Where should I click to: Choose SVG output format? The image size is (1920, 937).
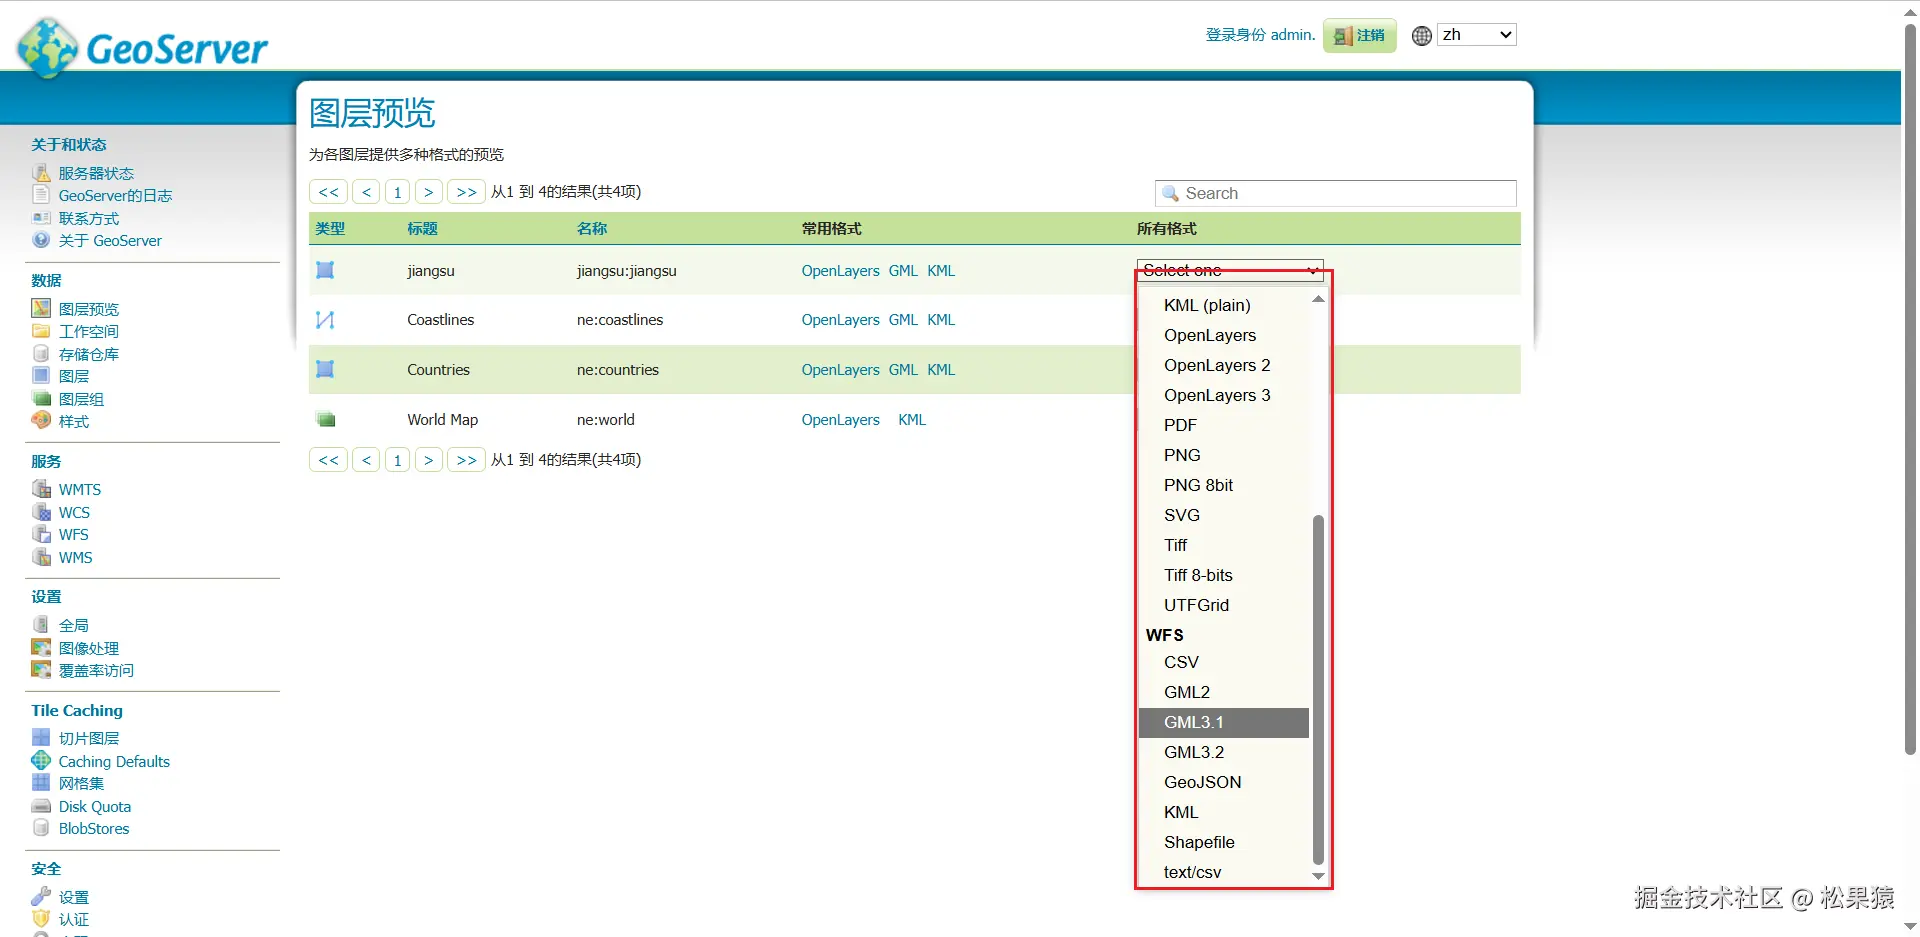pyautogui.click(x=1182, y=515)
